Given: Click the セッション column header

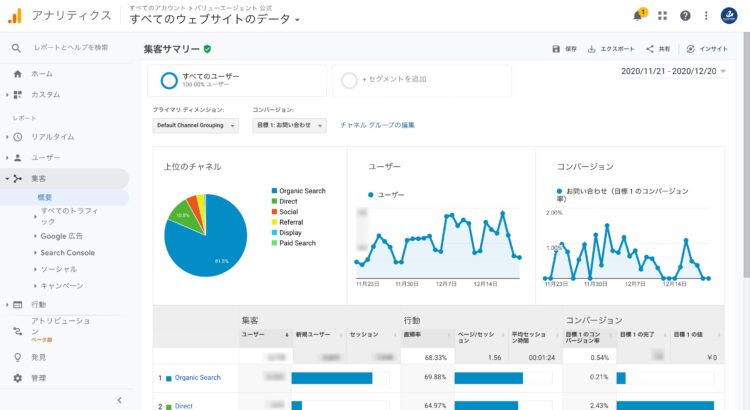Looking at the screenshot, I should [364, 334].
